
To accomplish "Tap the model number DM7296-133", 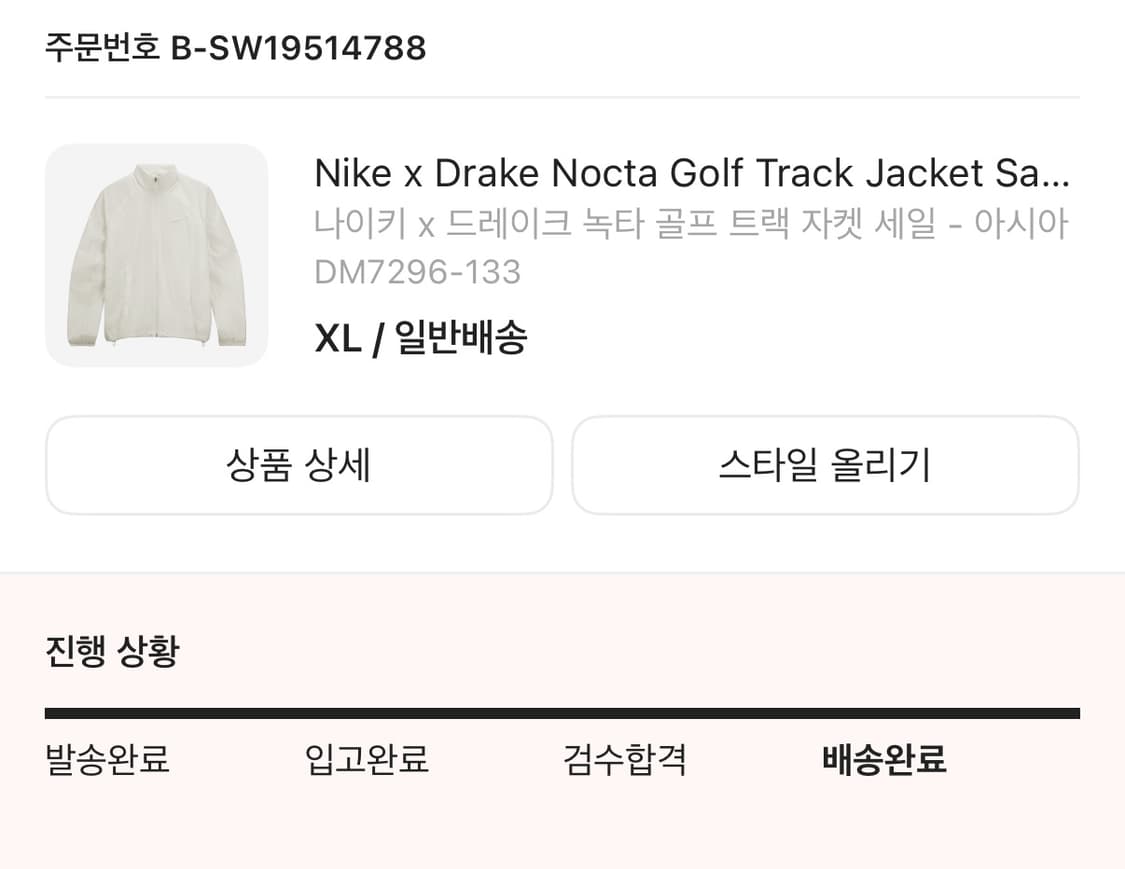I will [417, 272].
